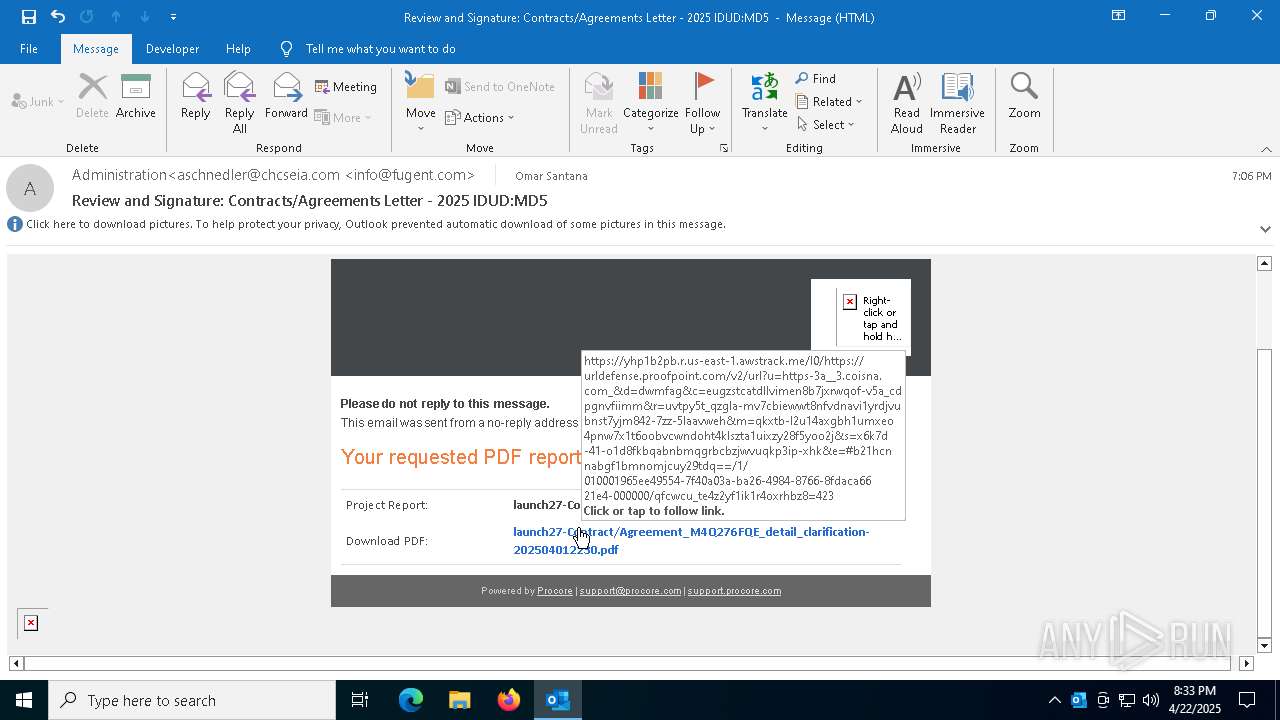Open the launch27 Contract/Agreement PDF link
Screen dimensions: 1280x720
pyautogui.click(x=691, y=540)
